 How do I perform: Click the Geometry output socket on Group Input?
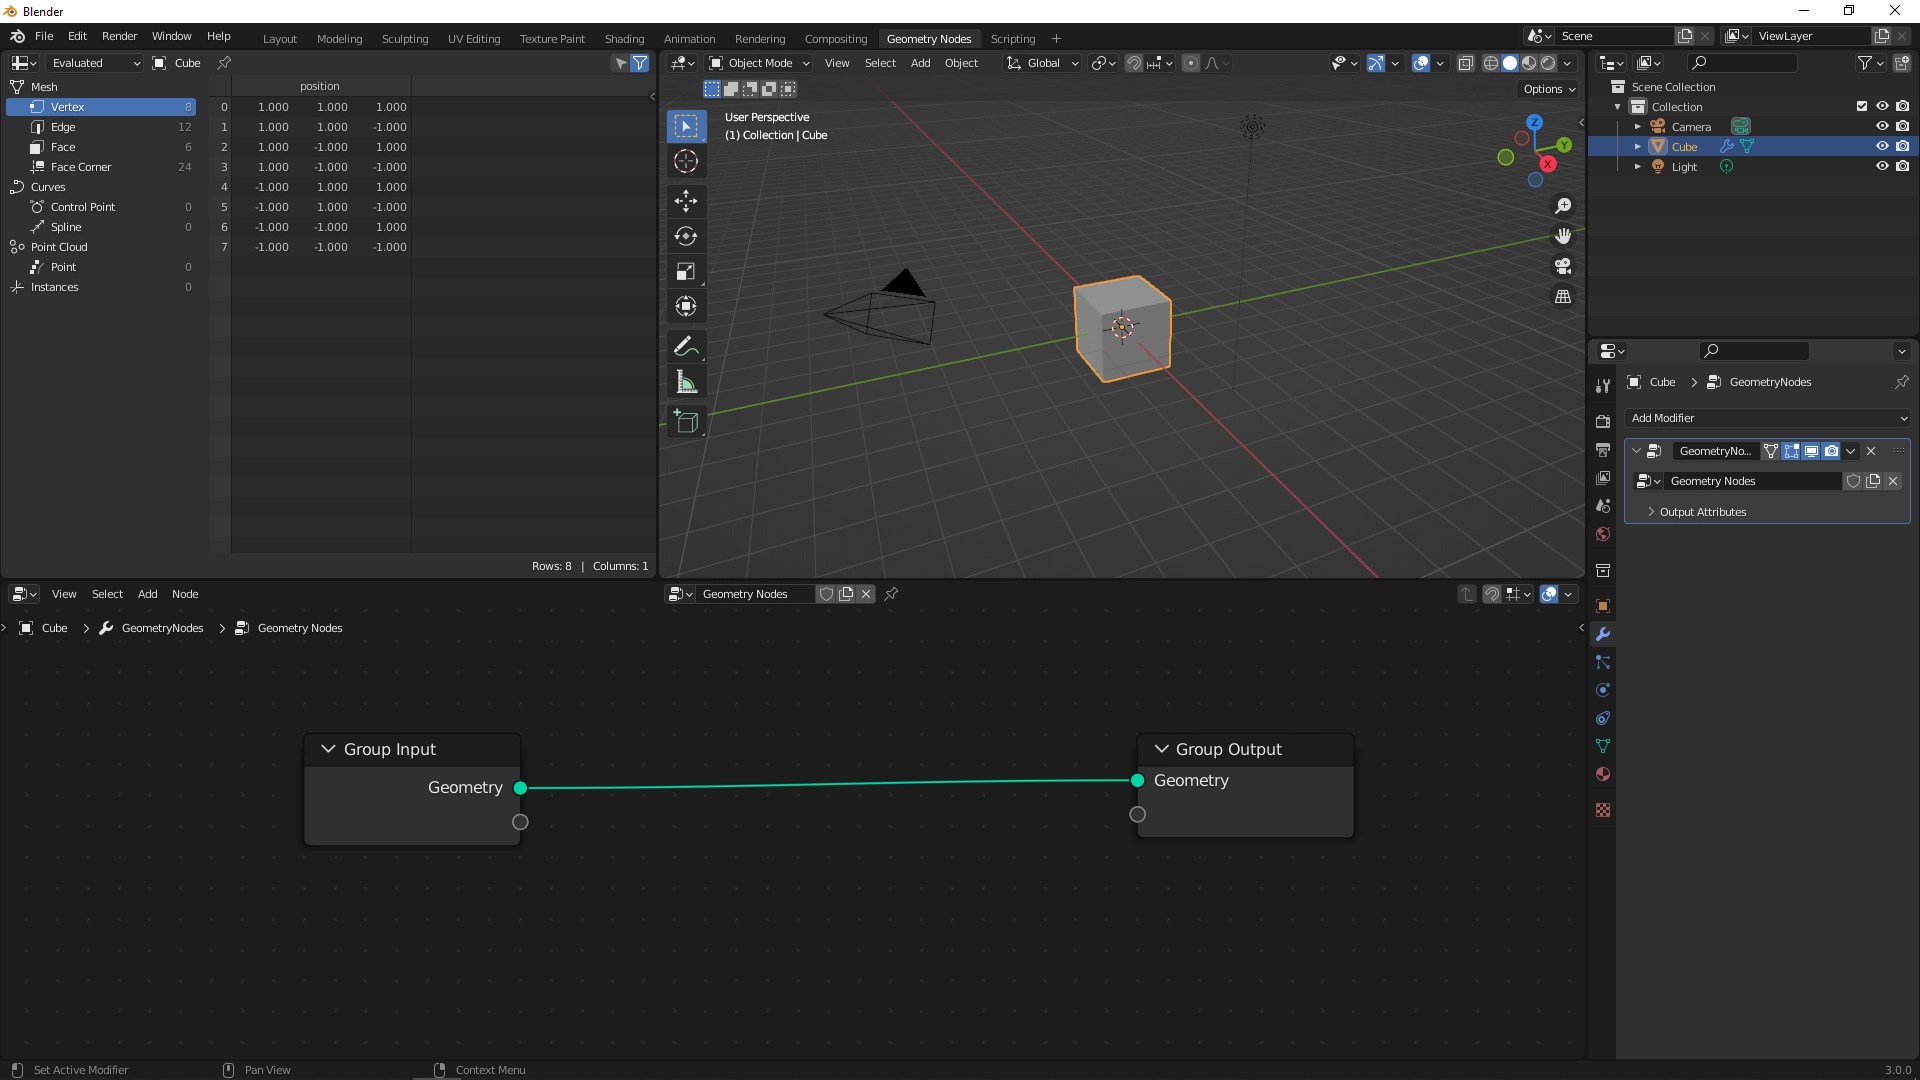click(x=520, y=788)
